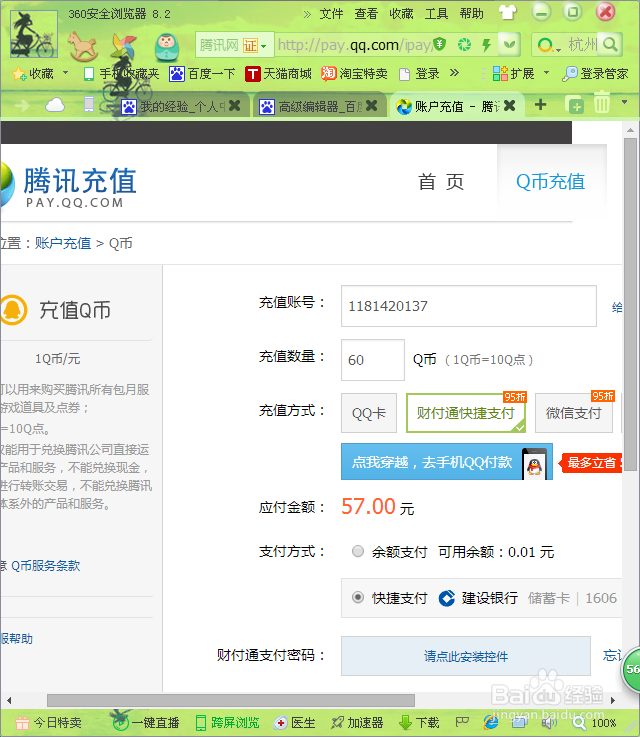640x737 pixels.
Task: Click the lightning speed-mode icon
Action: [487, 45]
